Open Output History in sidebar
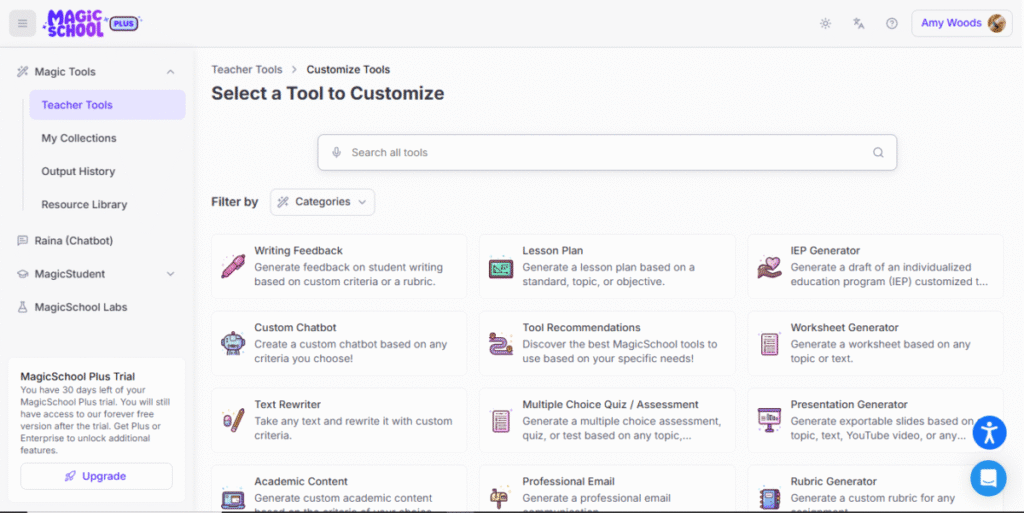1024x513 pixels. click(x=78, y=171)
